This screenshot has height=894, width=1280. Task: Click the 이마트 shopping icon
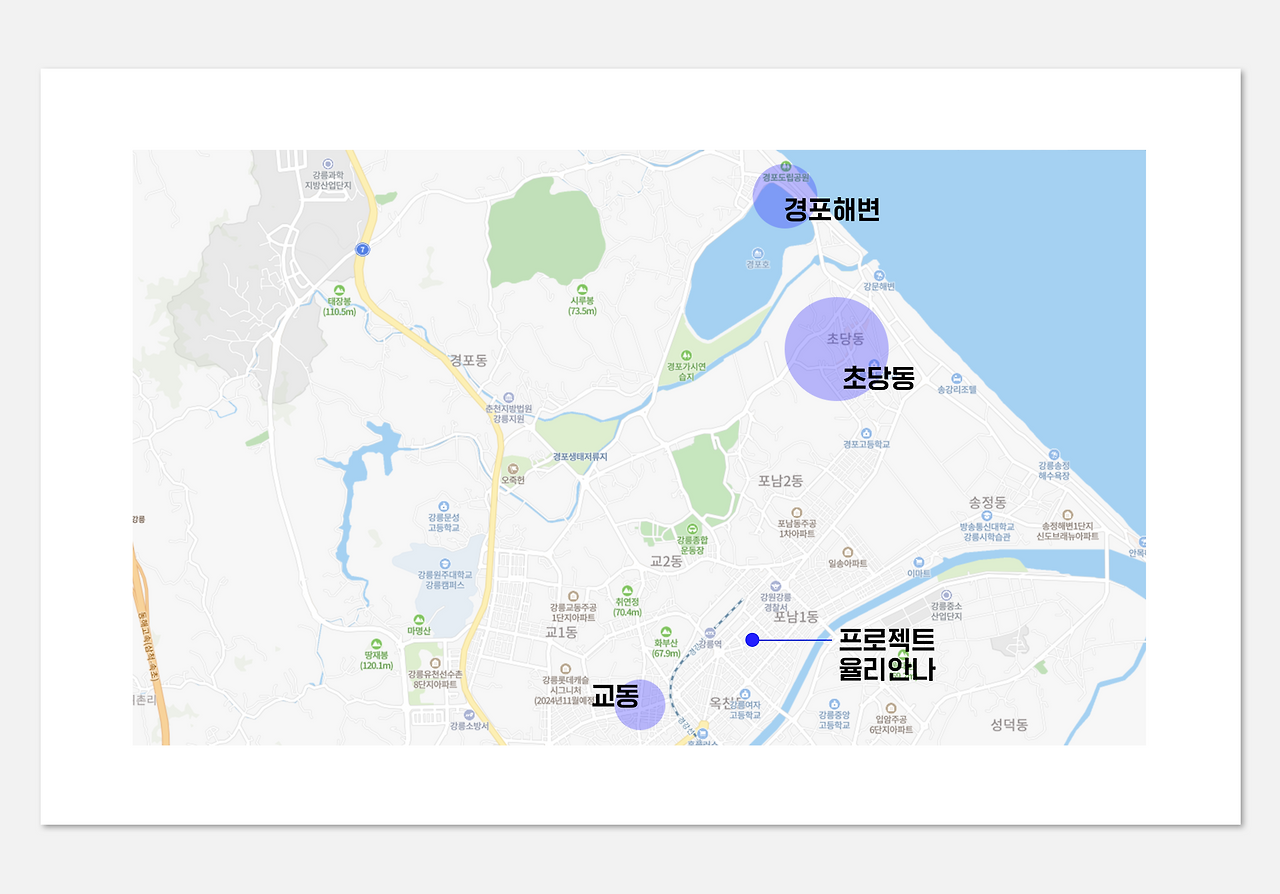(918, 562)
